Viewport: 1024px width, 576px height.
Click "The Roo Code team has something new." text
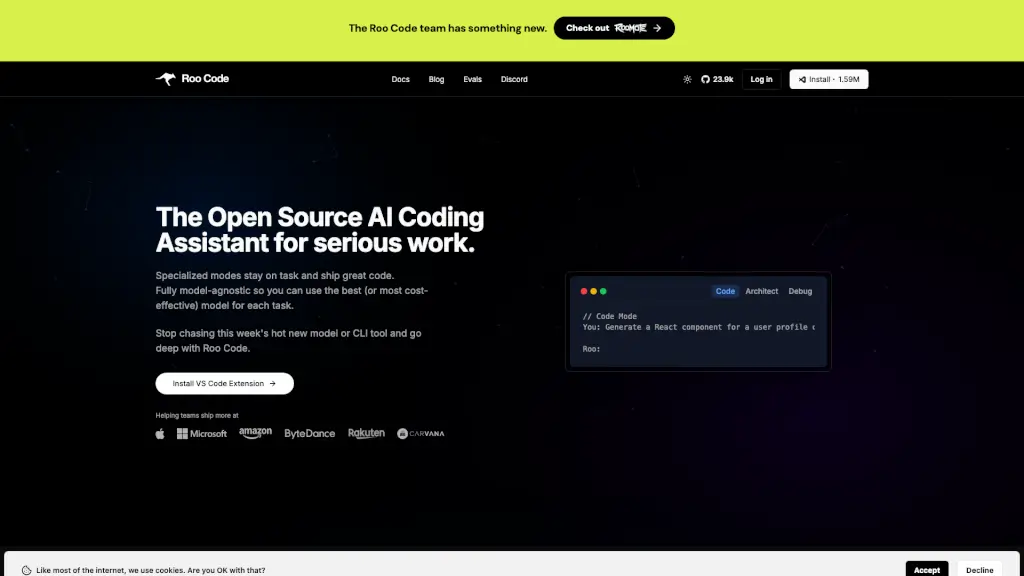point(447,28)
